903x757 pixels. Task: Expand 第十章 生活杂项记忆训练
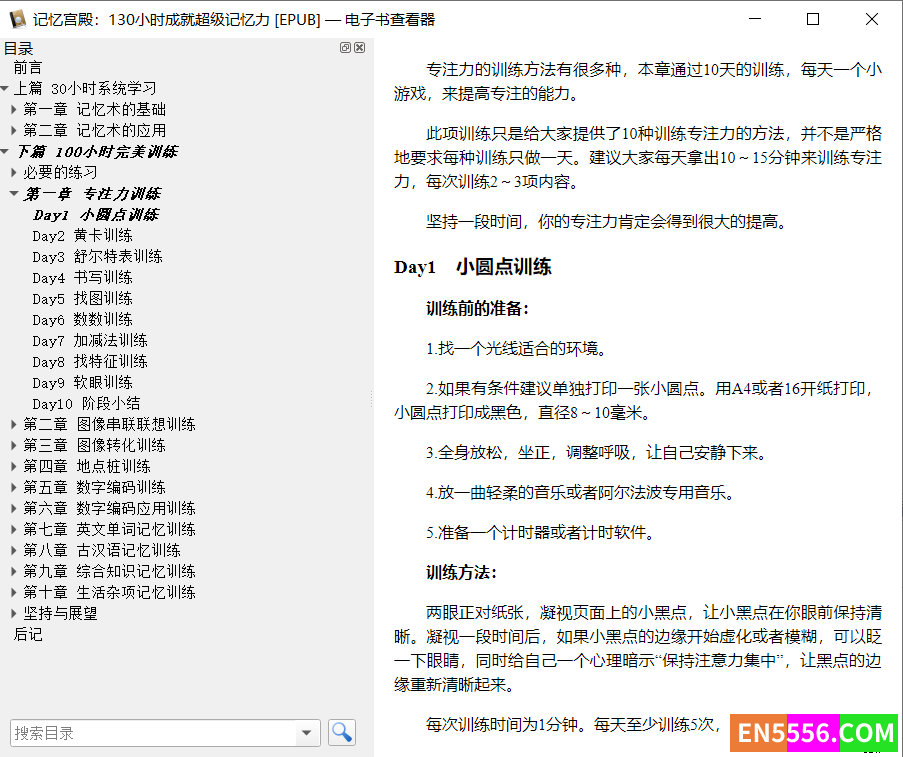pos(14,593)
